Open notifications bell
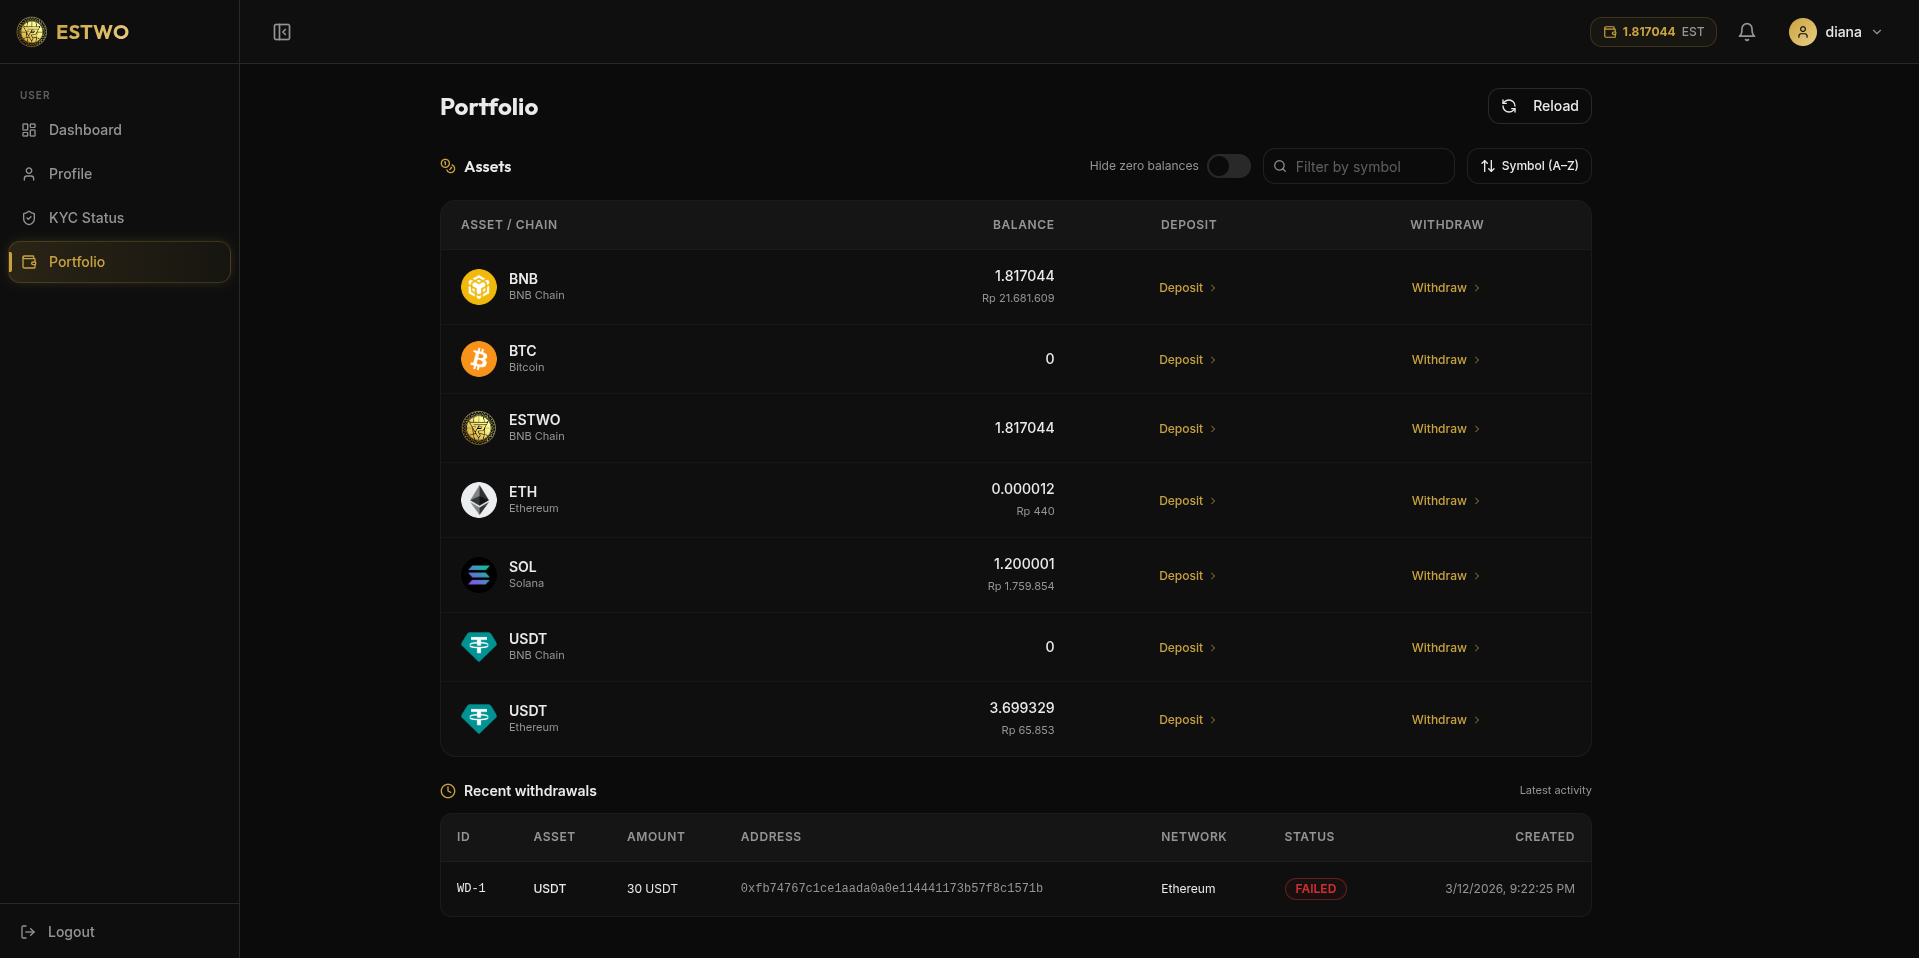 (1747, 32)
